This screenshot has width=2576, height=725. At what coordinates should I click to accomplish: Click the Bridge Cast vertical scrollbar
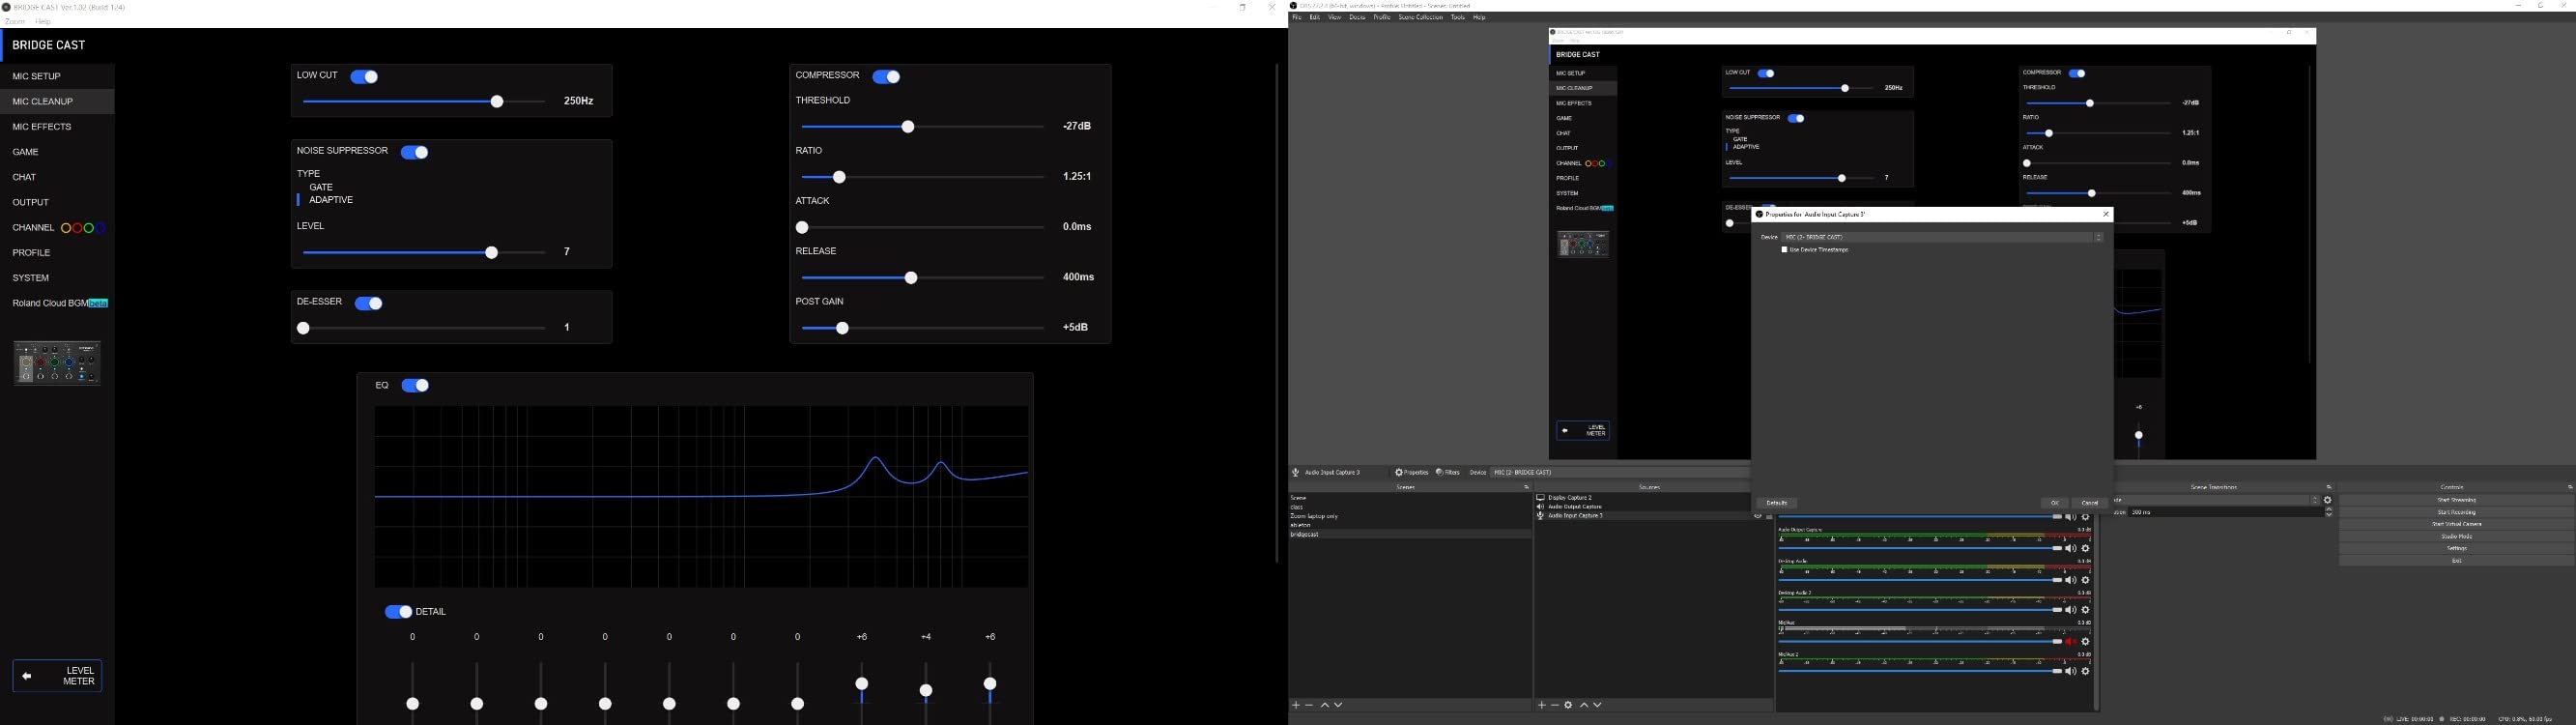tap(1277, 312)
